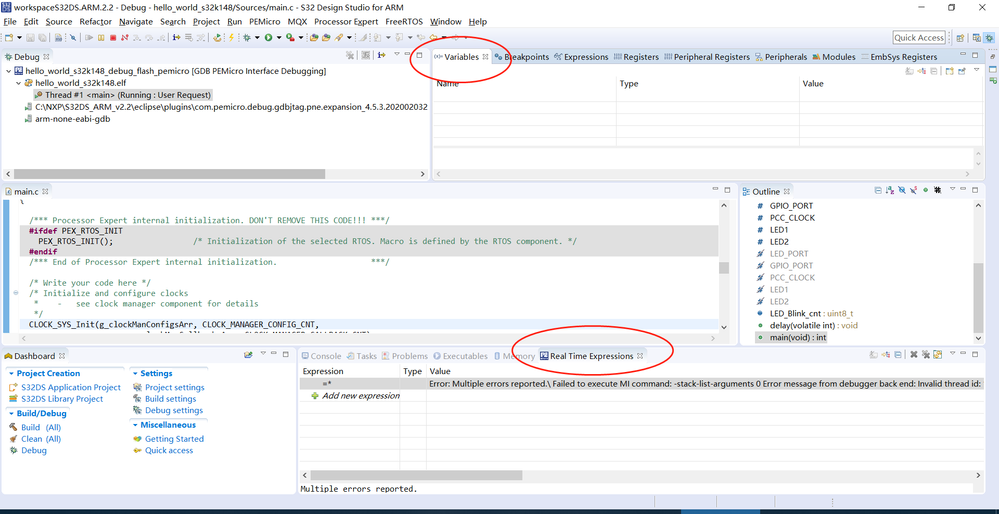
Task: Open the Processor Expert menu
Action: (x=346, y=22)
